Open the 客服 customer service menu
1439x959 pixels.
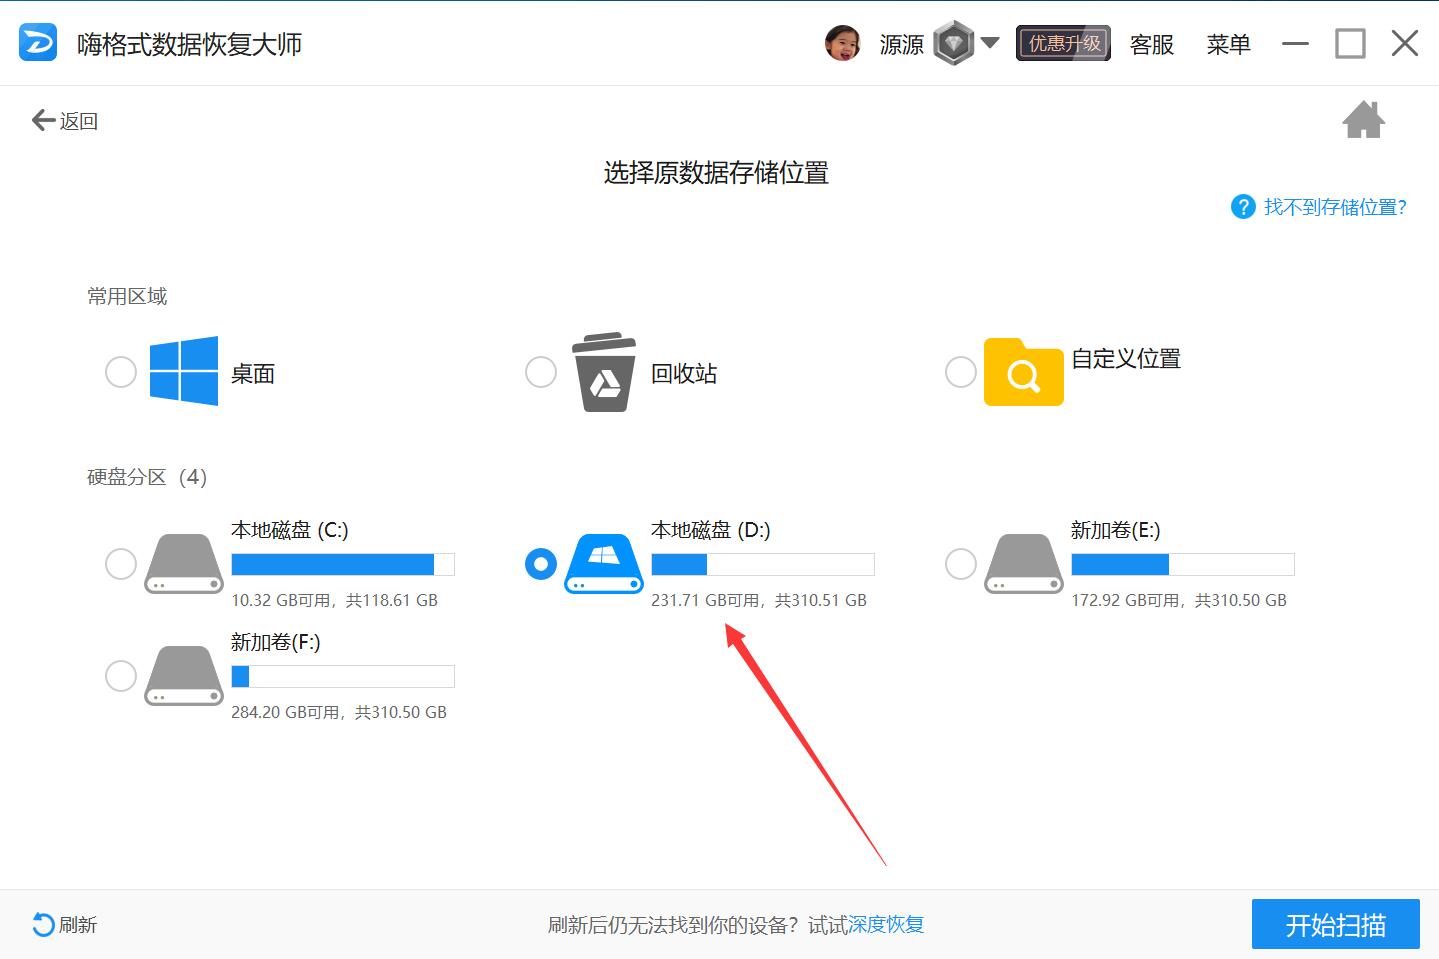(x=1152, y=44)
